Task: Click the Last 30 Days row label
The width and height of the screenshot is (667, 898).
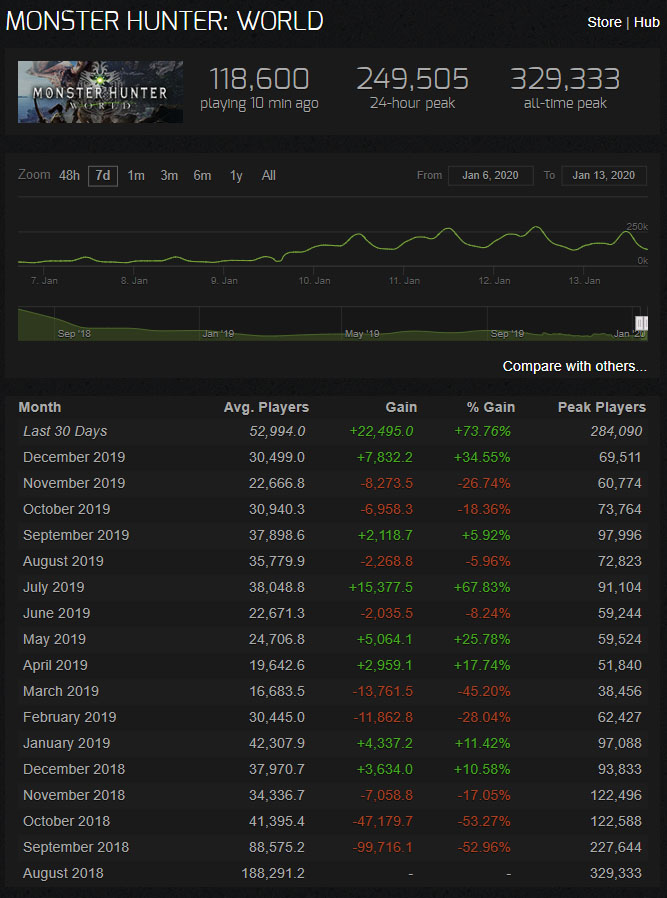Action: (x=65, y=431)
